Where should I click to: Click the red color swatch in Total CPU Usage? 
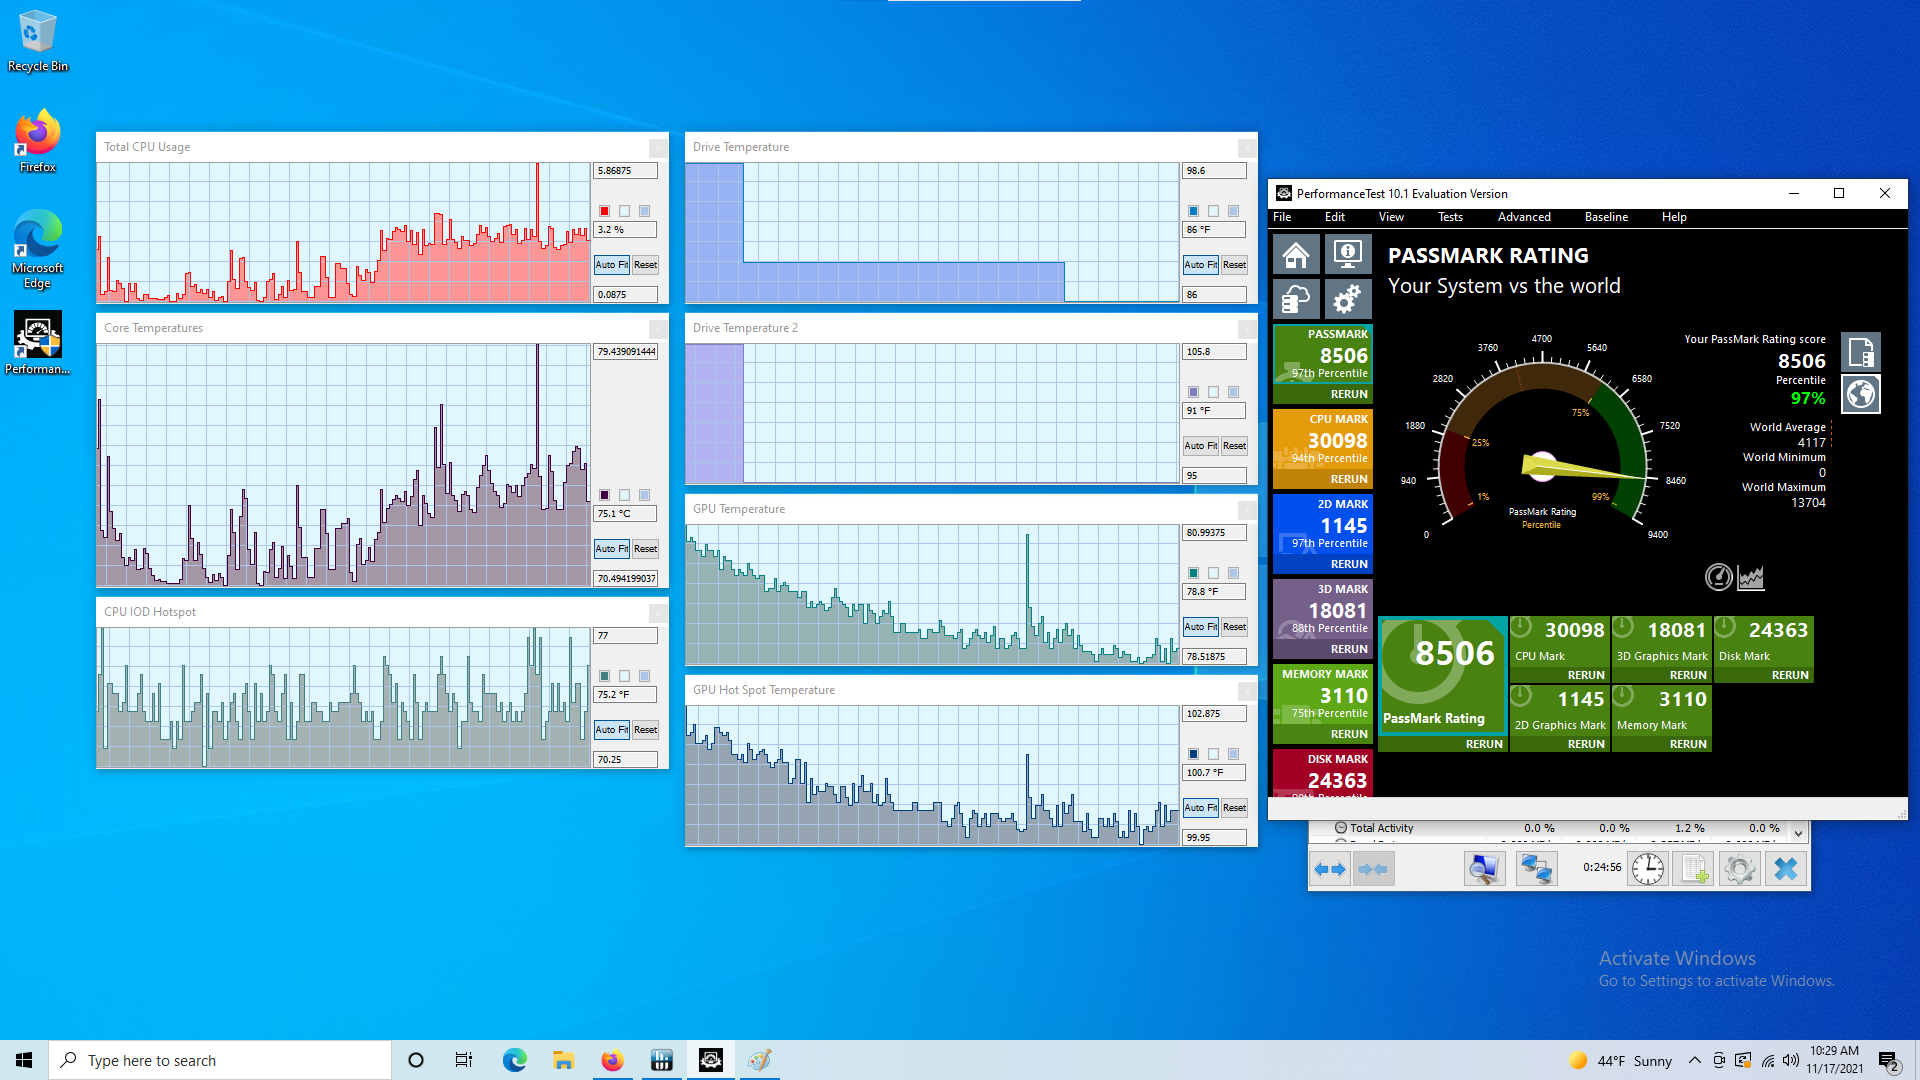604,211
